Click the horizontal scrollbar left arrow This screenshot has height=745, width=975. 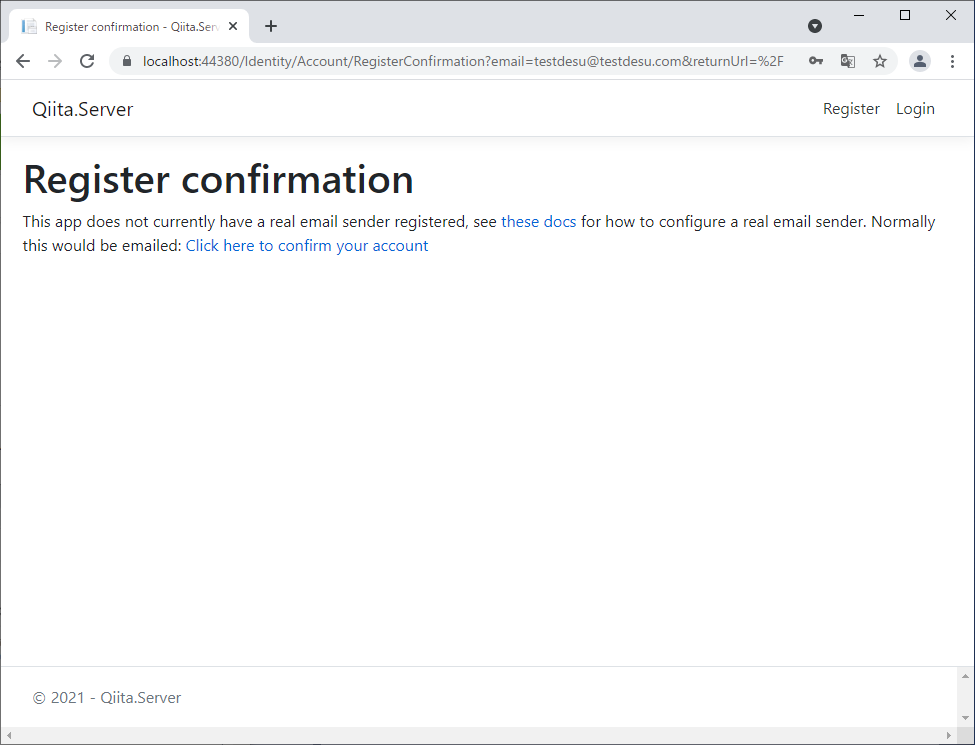(x=9, y=736)
